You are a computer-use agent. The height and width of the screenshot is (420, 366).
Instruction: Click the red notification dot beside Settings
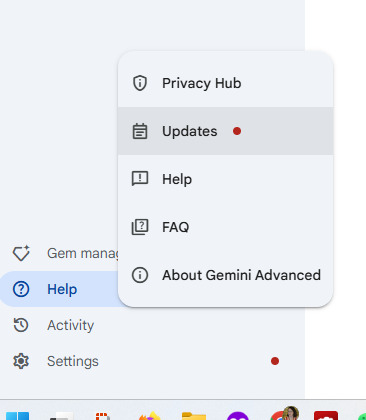click(x=275, y=361)
